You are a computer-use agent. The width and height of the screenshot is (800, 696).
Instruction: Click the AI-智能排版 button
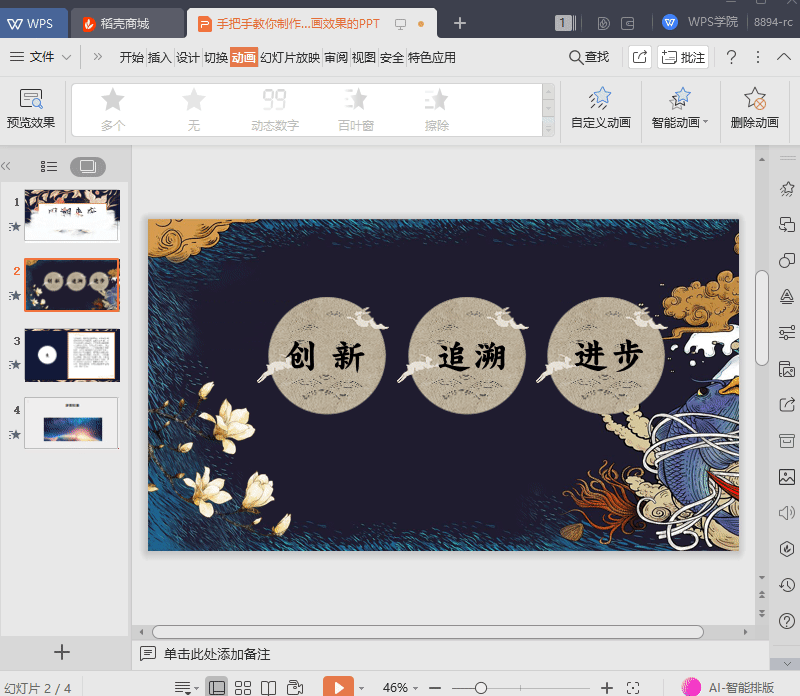(728, 687)
